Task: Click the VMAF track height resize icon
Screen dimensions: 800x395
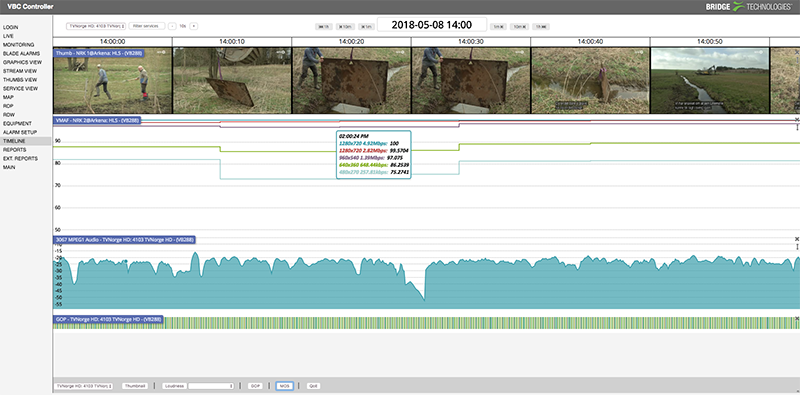Action: click(797, 127)
